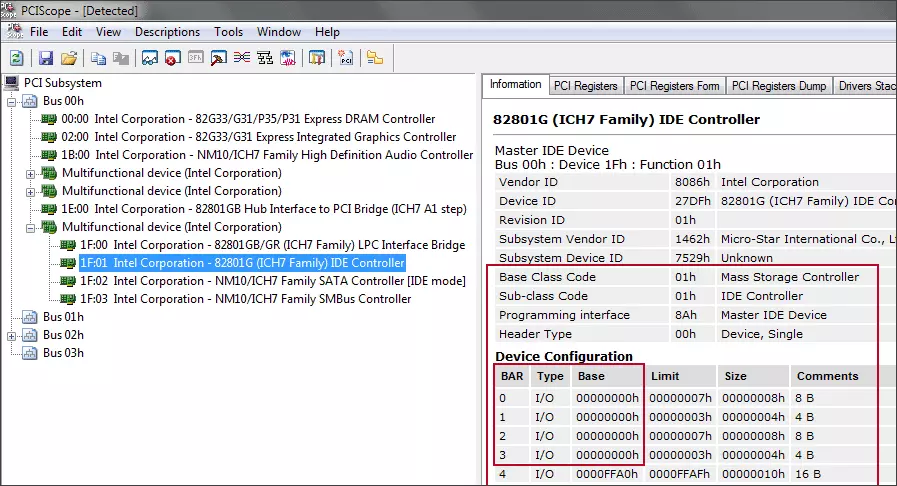Screen dimensions: 897x486
Task: Click the card icon of device 1F:03
Action: point(68,299)
